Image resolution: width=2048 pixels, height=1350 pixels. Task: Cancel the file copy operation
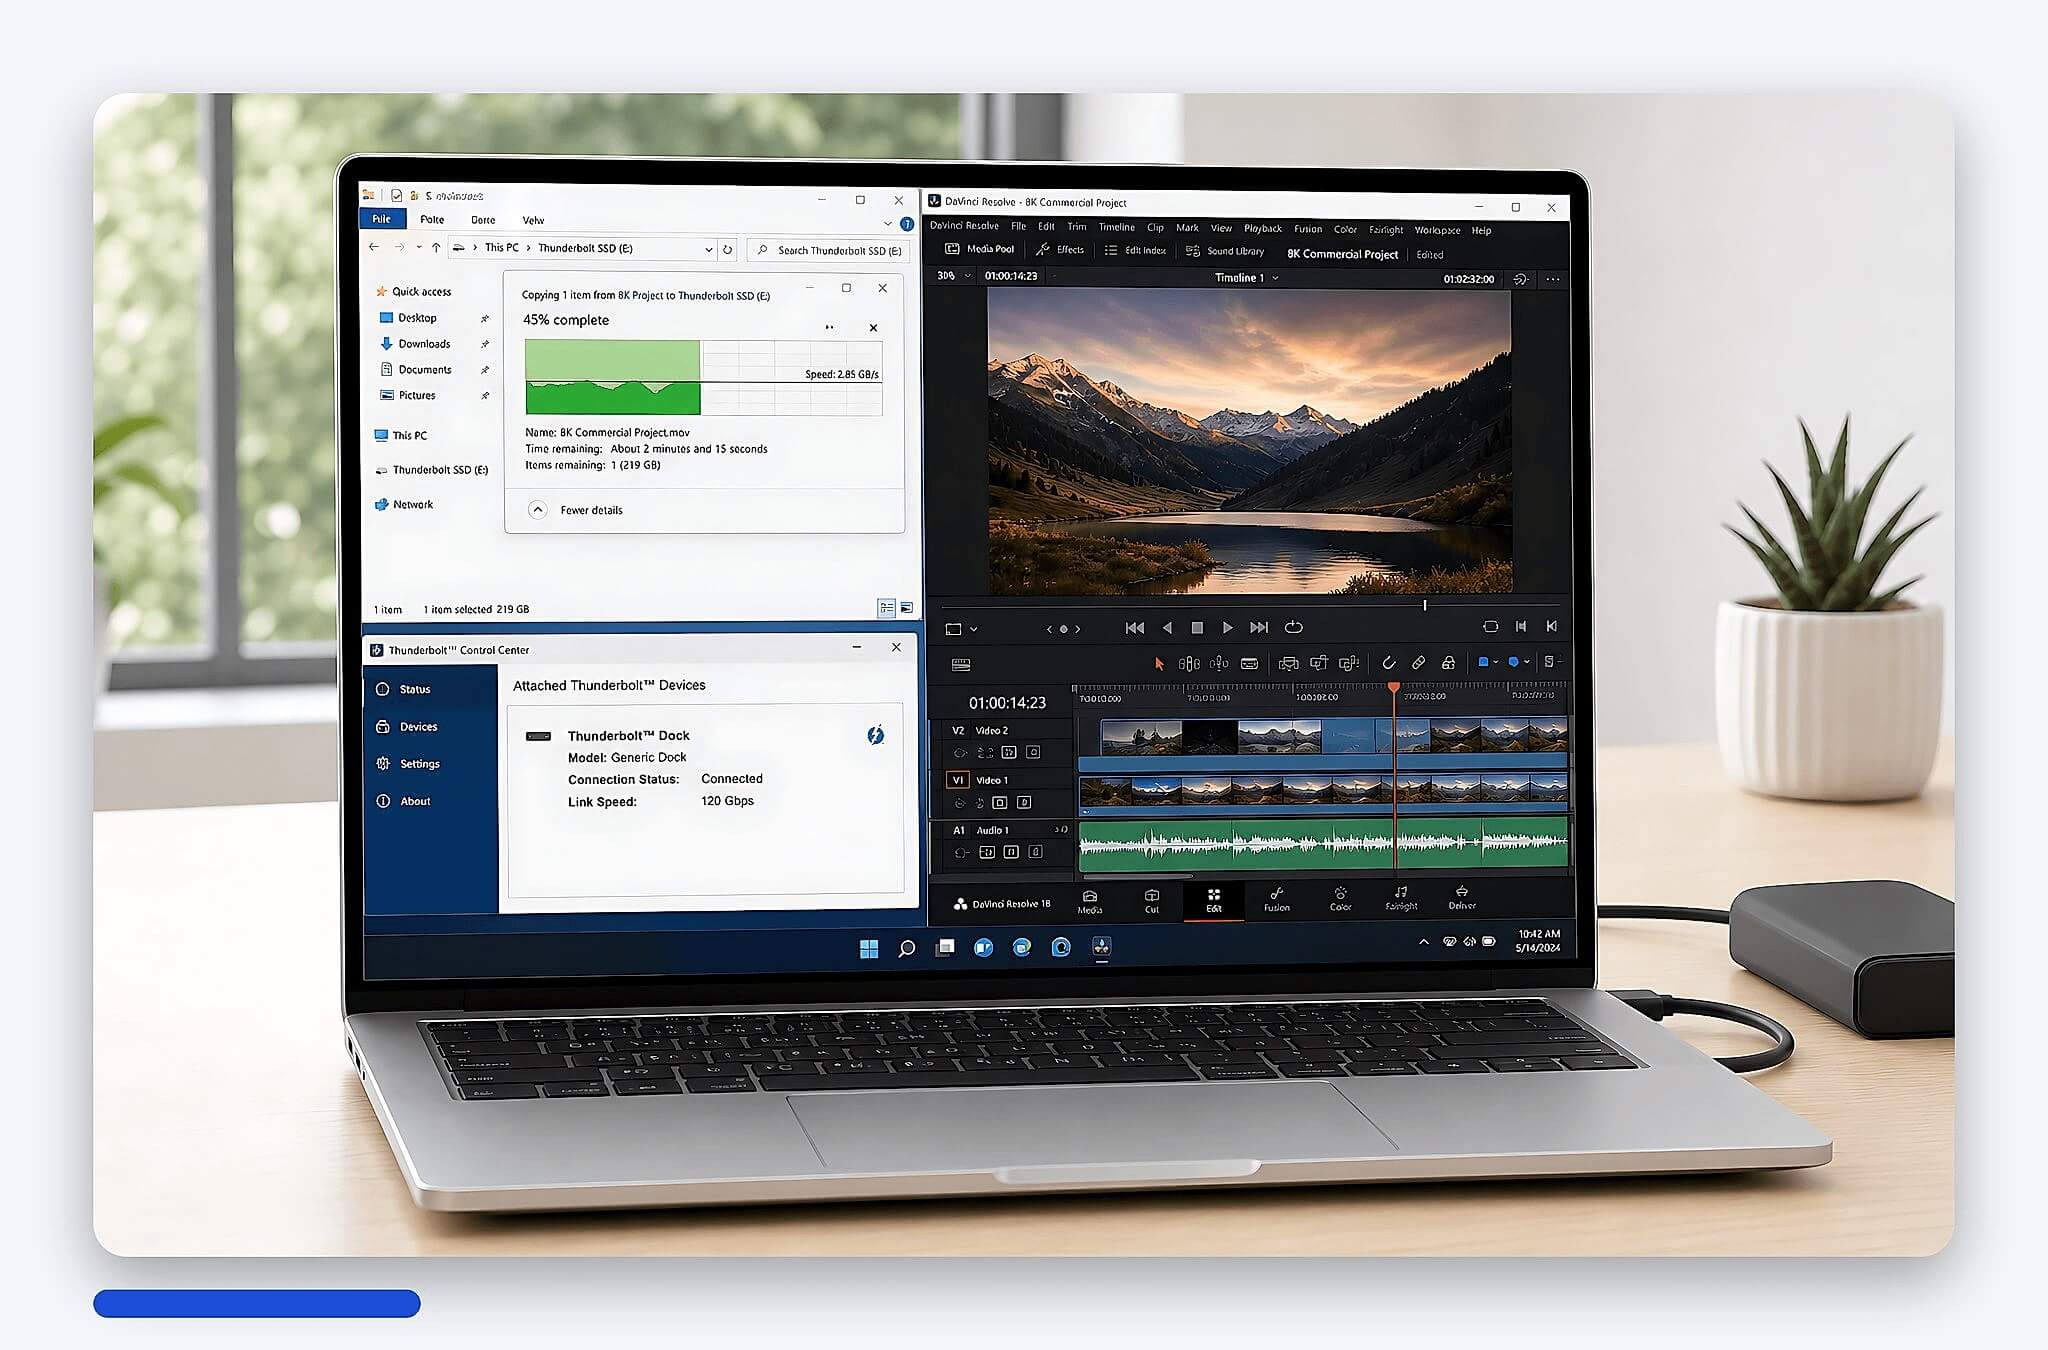click(873, 327)
